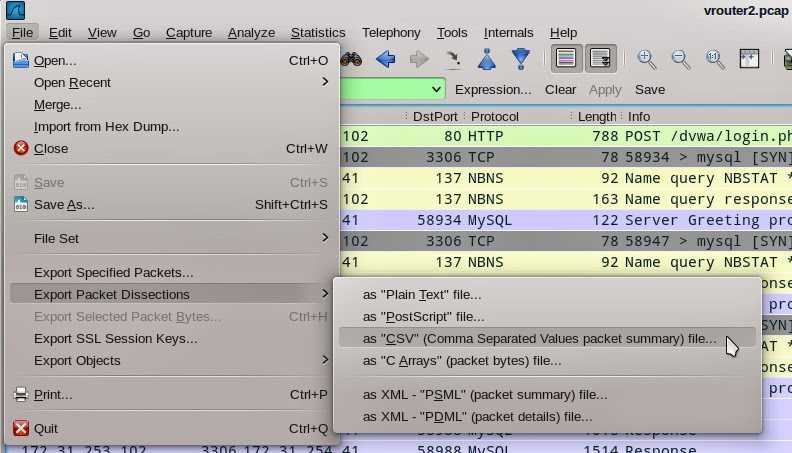The height and width of the screenshot is (453, 792).
Task: Open the File menu
Action: pos(22,32)
